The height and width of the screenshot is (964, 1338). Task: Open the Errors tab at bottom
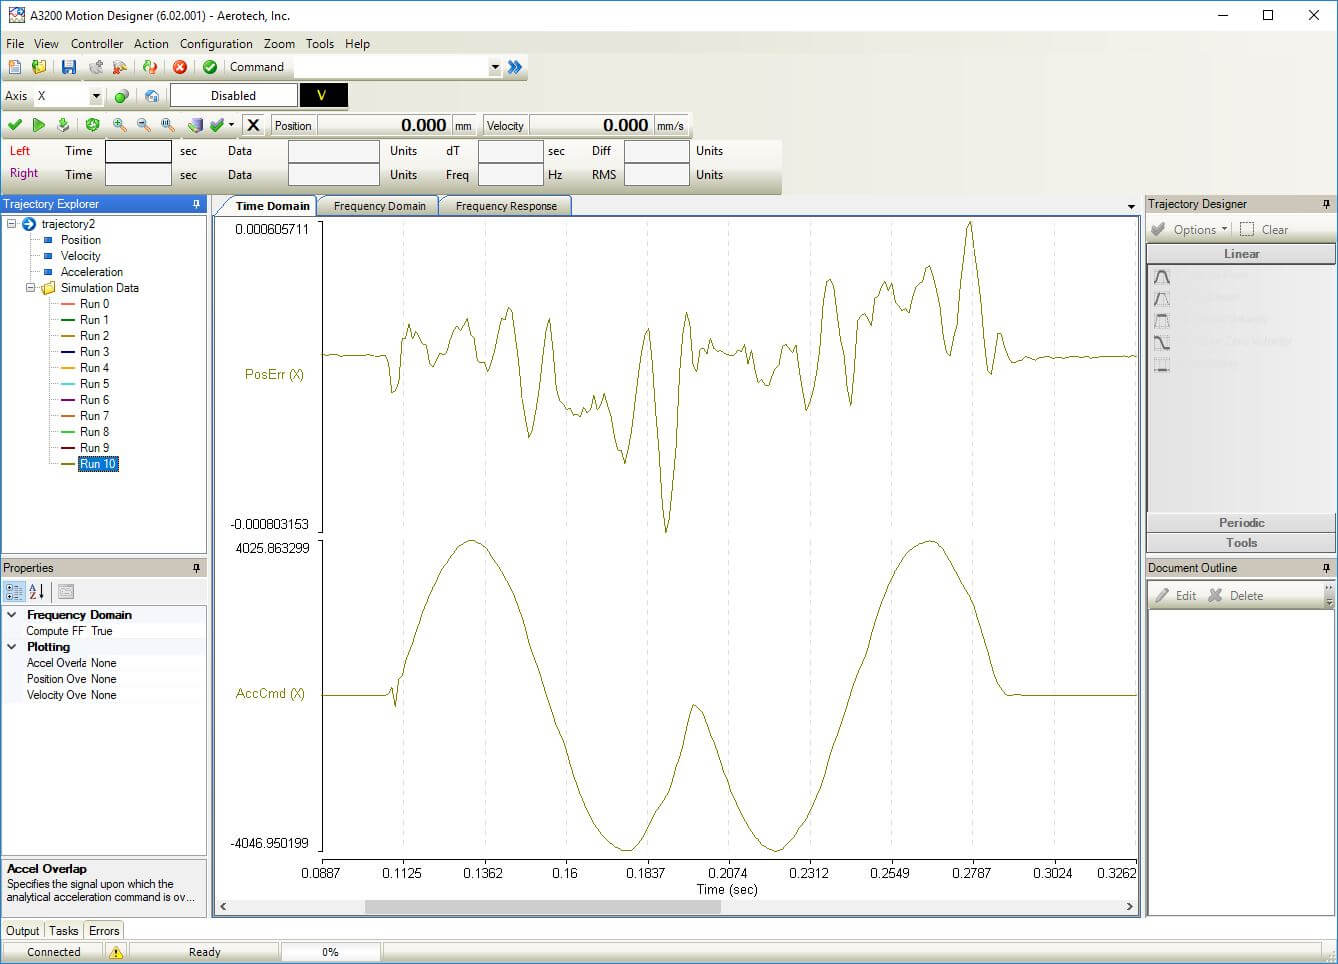coord(104,931)
